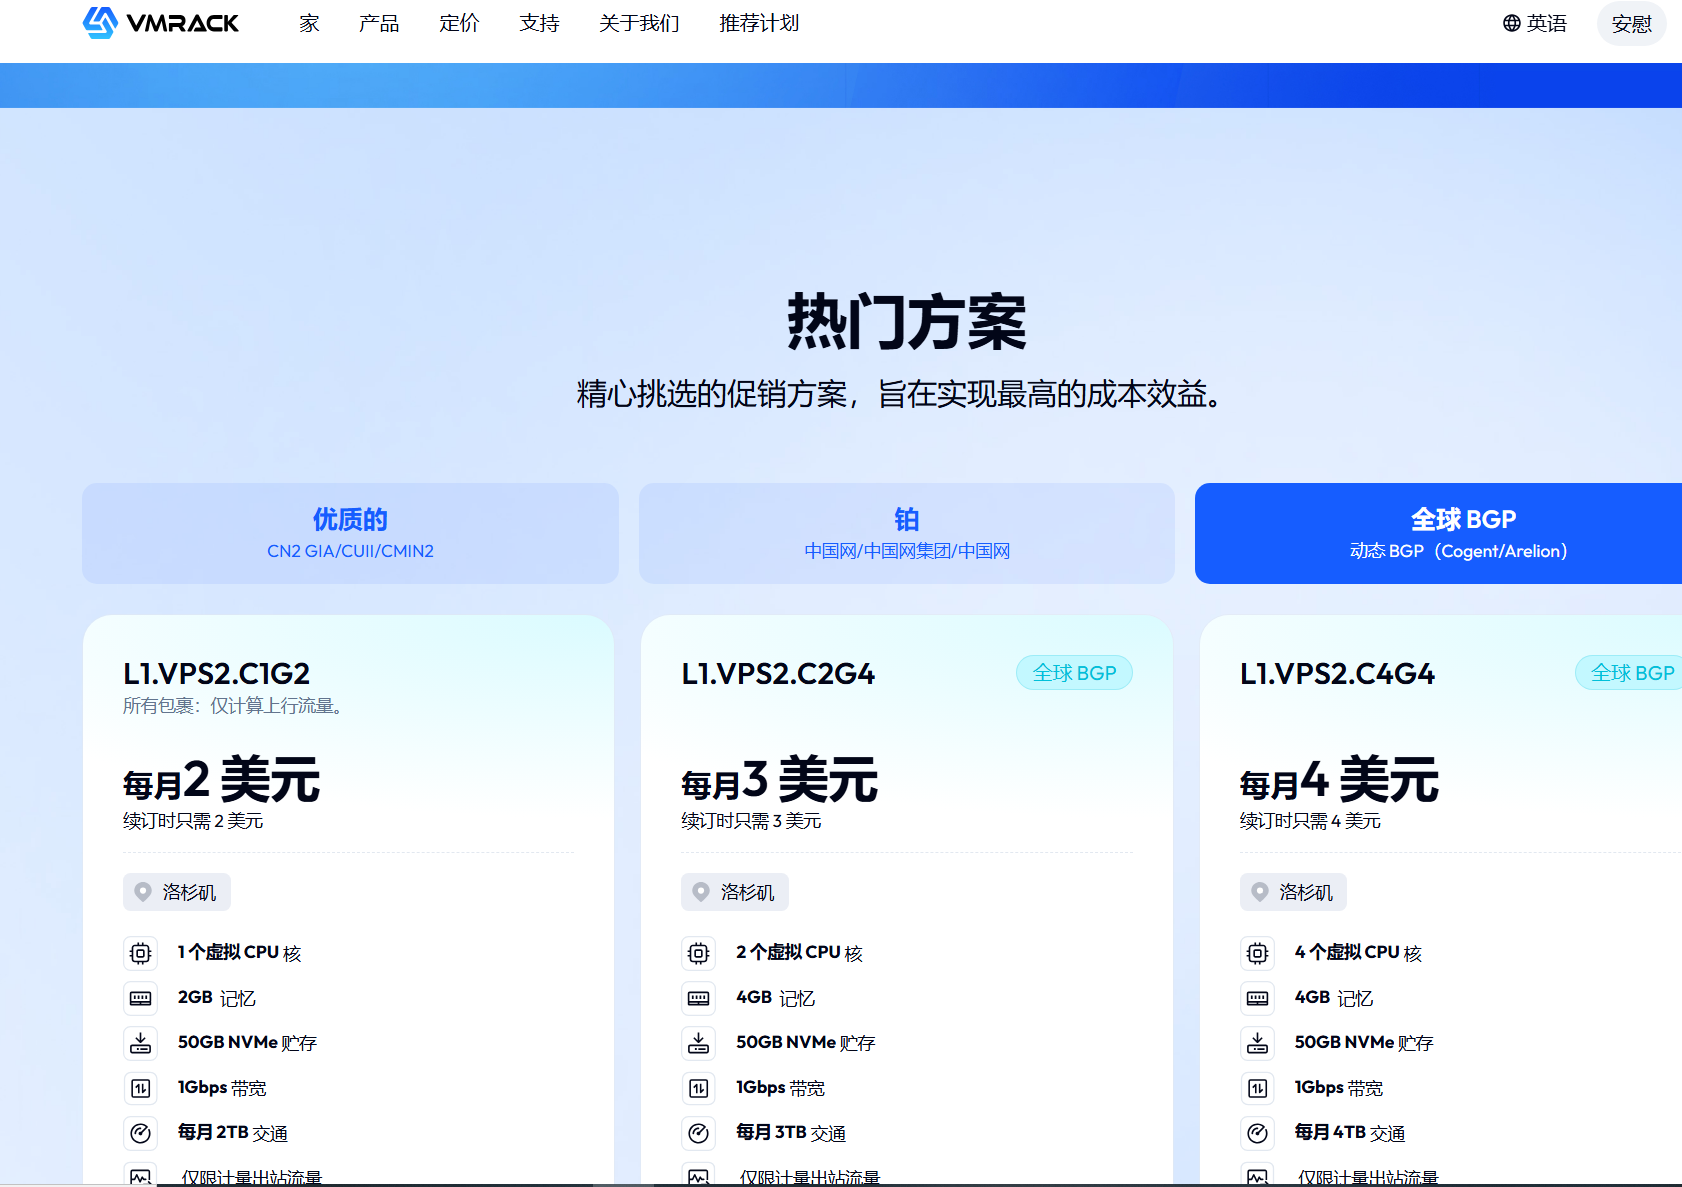Open the 支持 navigation menu
This screenshot has width=1682, height=1187.
coord(539,23)
